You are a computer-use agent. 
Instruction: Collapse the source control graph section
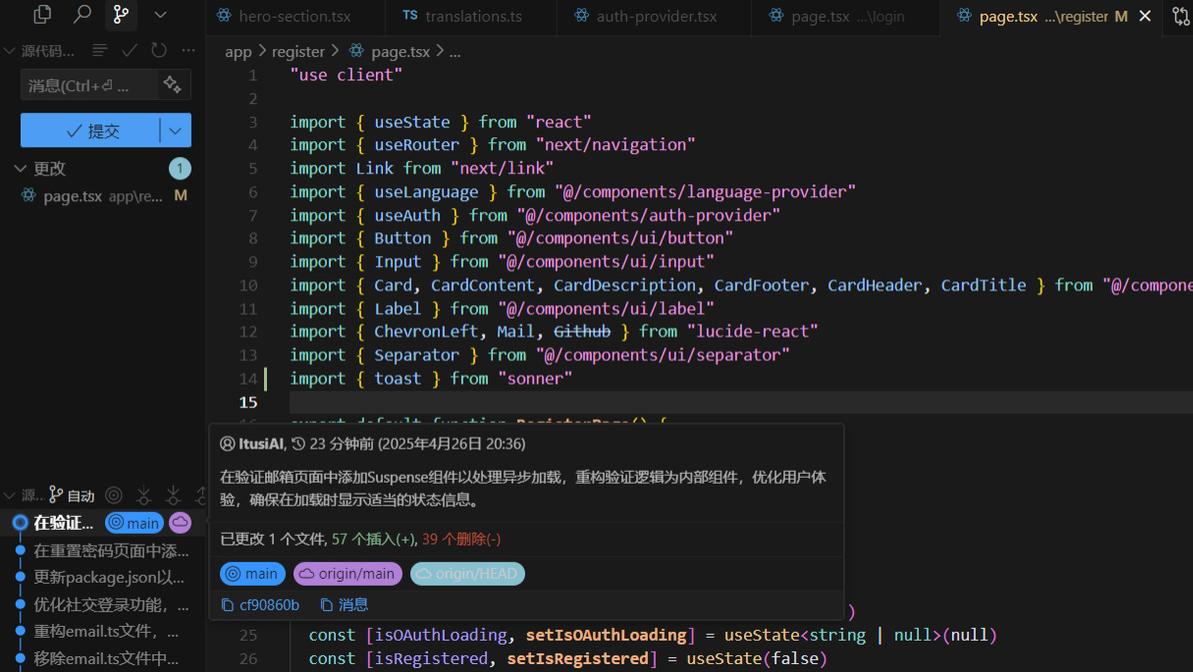(x=9, y=495)
